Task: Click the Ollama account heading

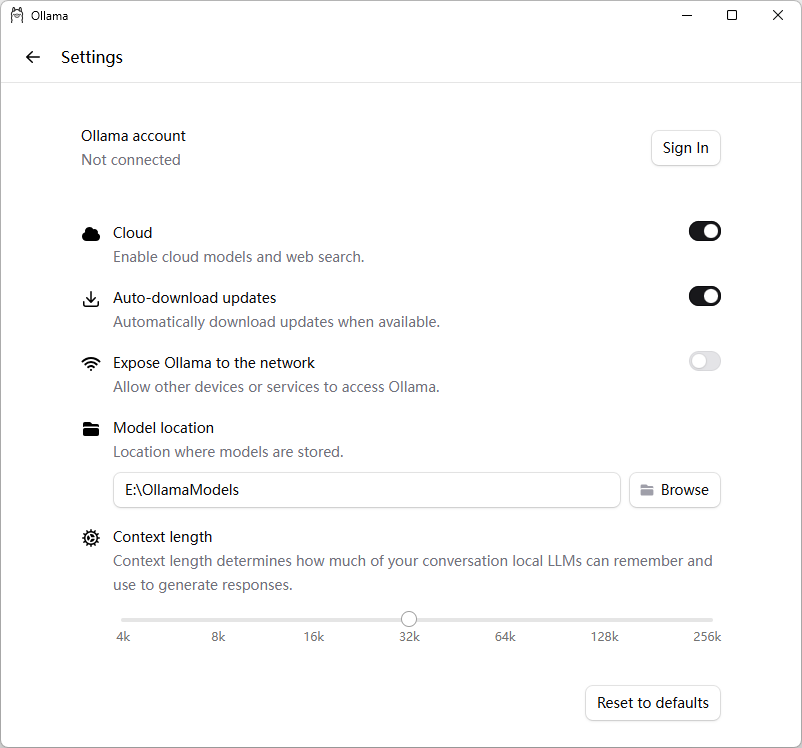Action: point(133,136)
